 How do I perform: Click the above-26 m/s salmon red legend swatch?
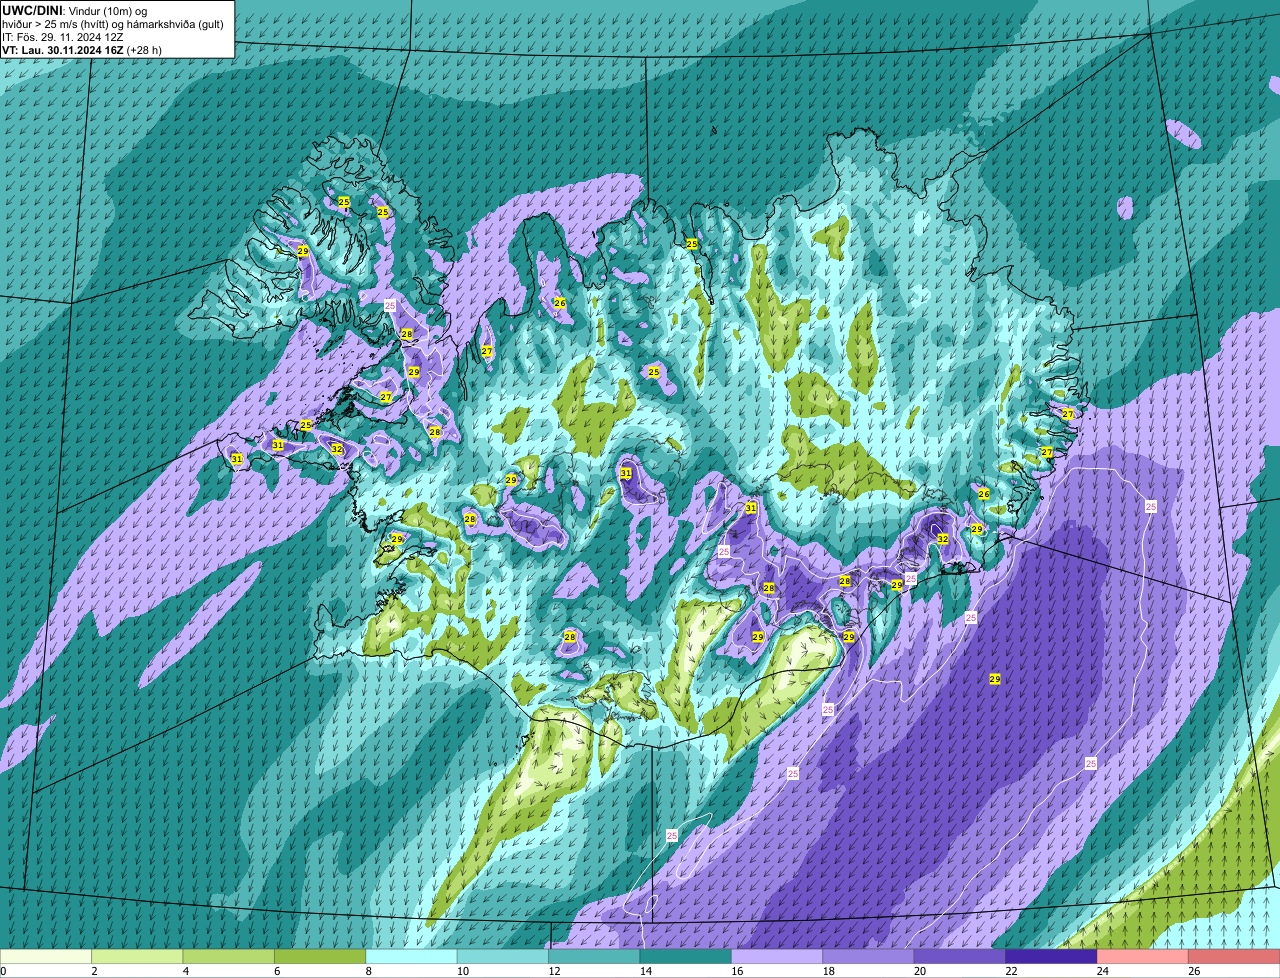point(1234,956)
